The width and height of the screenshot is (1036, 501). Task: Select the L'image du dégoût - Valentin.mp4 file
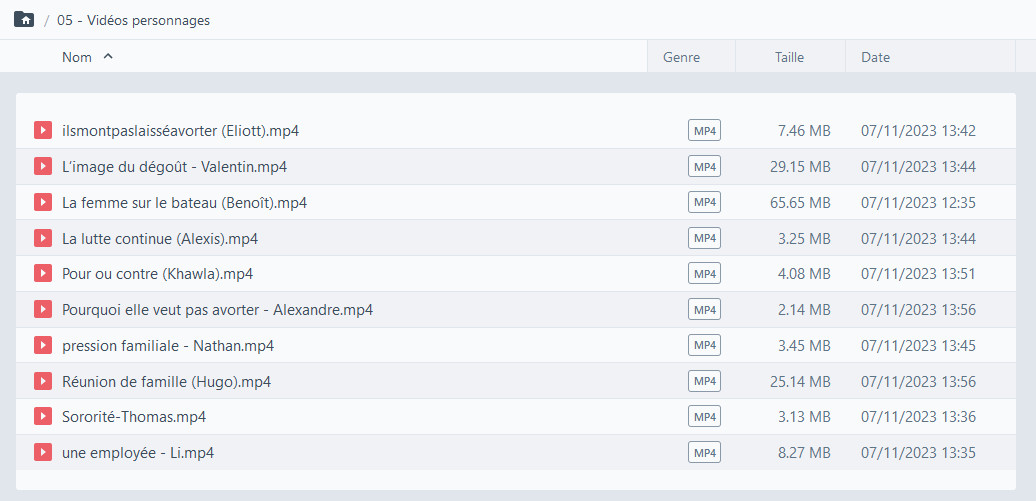[174, 167]
